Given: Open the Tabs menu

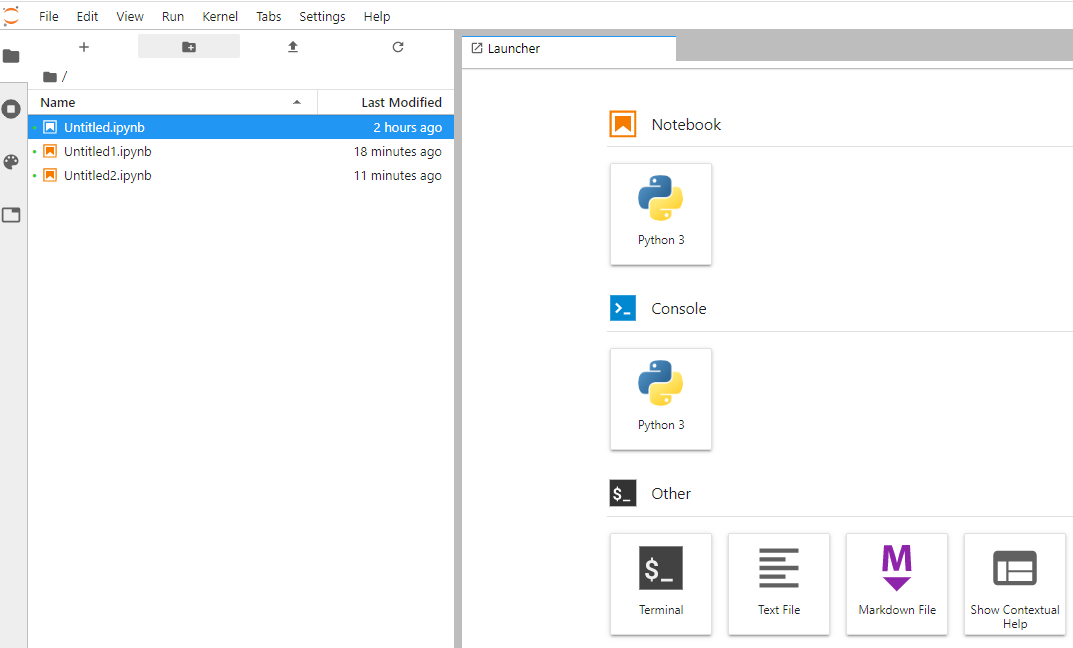Looking at the screenshot, I should coord(268,16).
